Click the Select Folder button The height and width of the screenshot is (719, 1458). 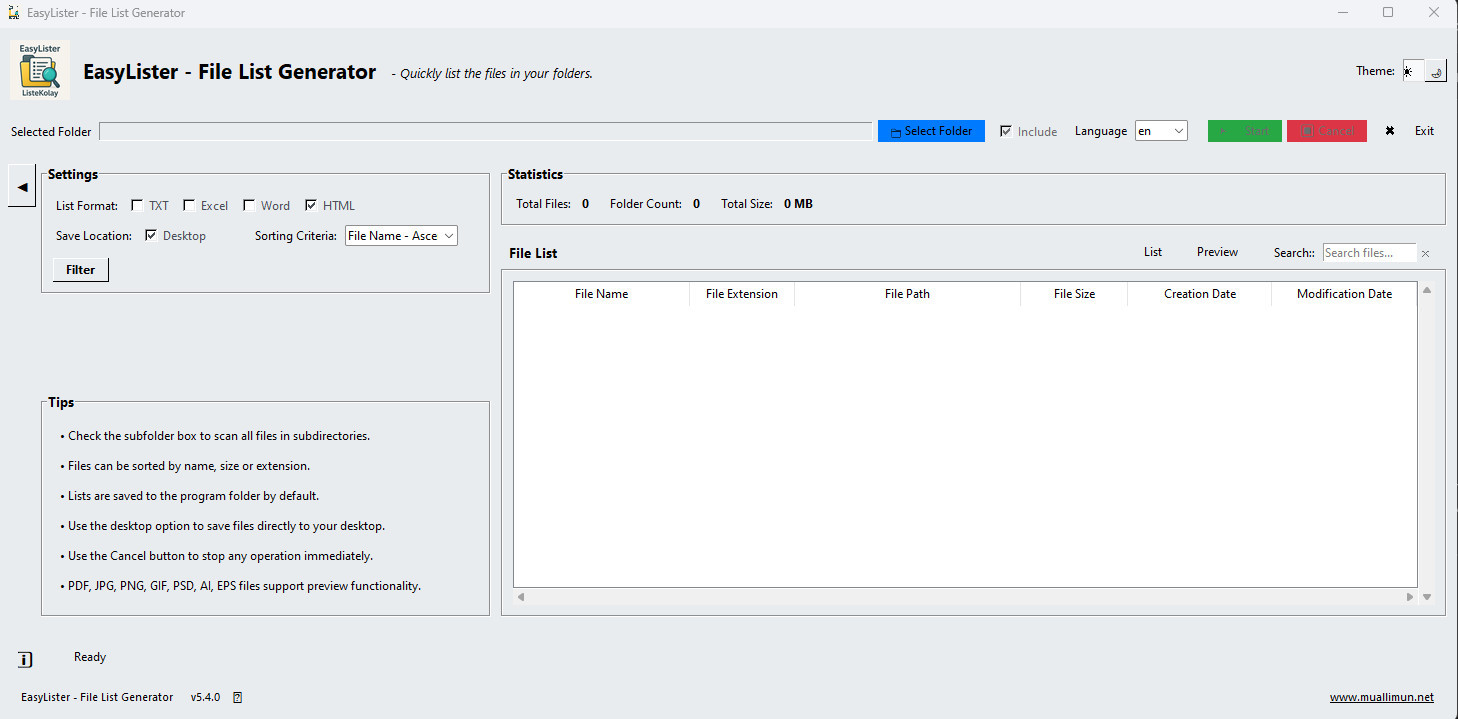pos(931,131)
